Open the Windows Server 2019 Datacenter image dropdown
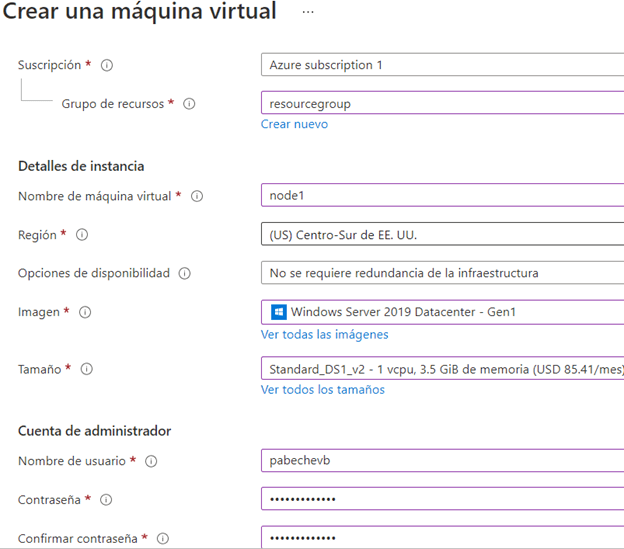The image size is (624, 549). tap(443, 312)
